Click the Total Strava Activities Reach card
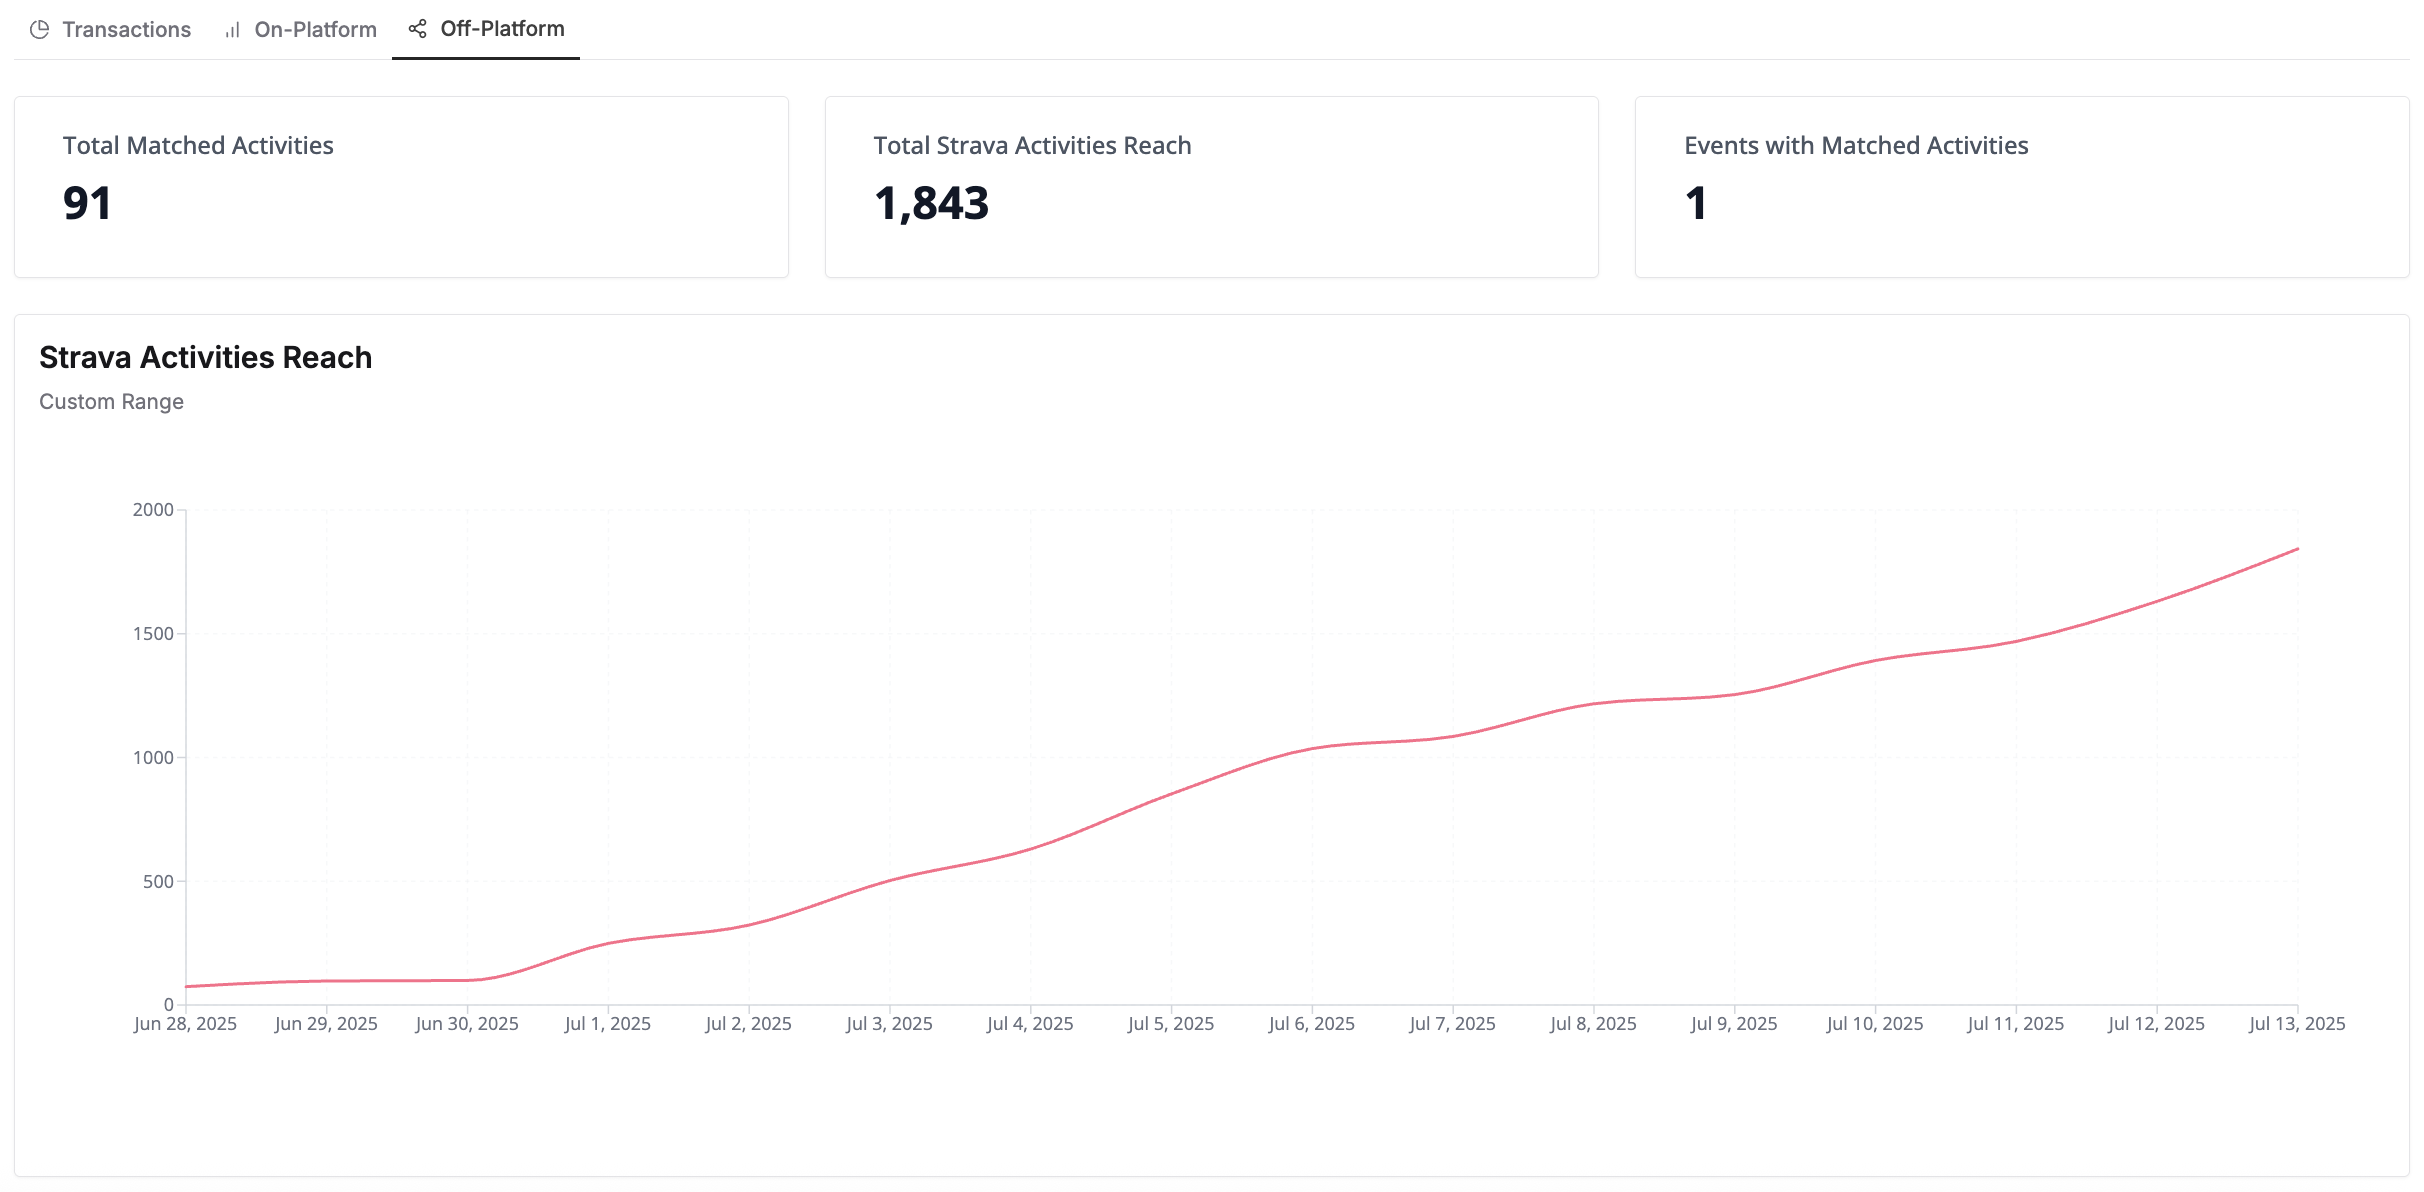 1211,187
